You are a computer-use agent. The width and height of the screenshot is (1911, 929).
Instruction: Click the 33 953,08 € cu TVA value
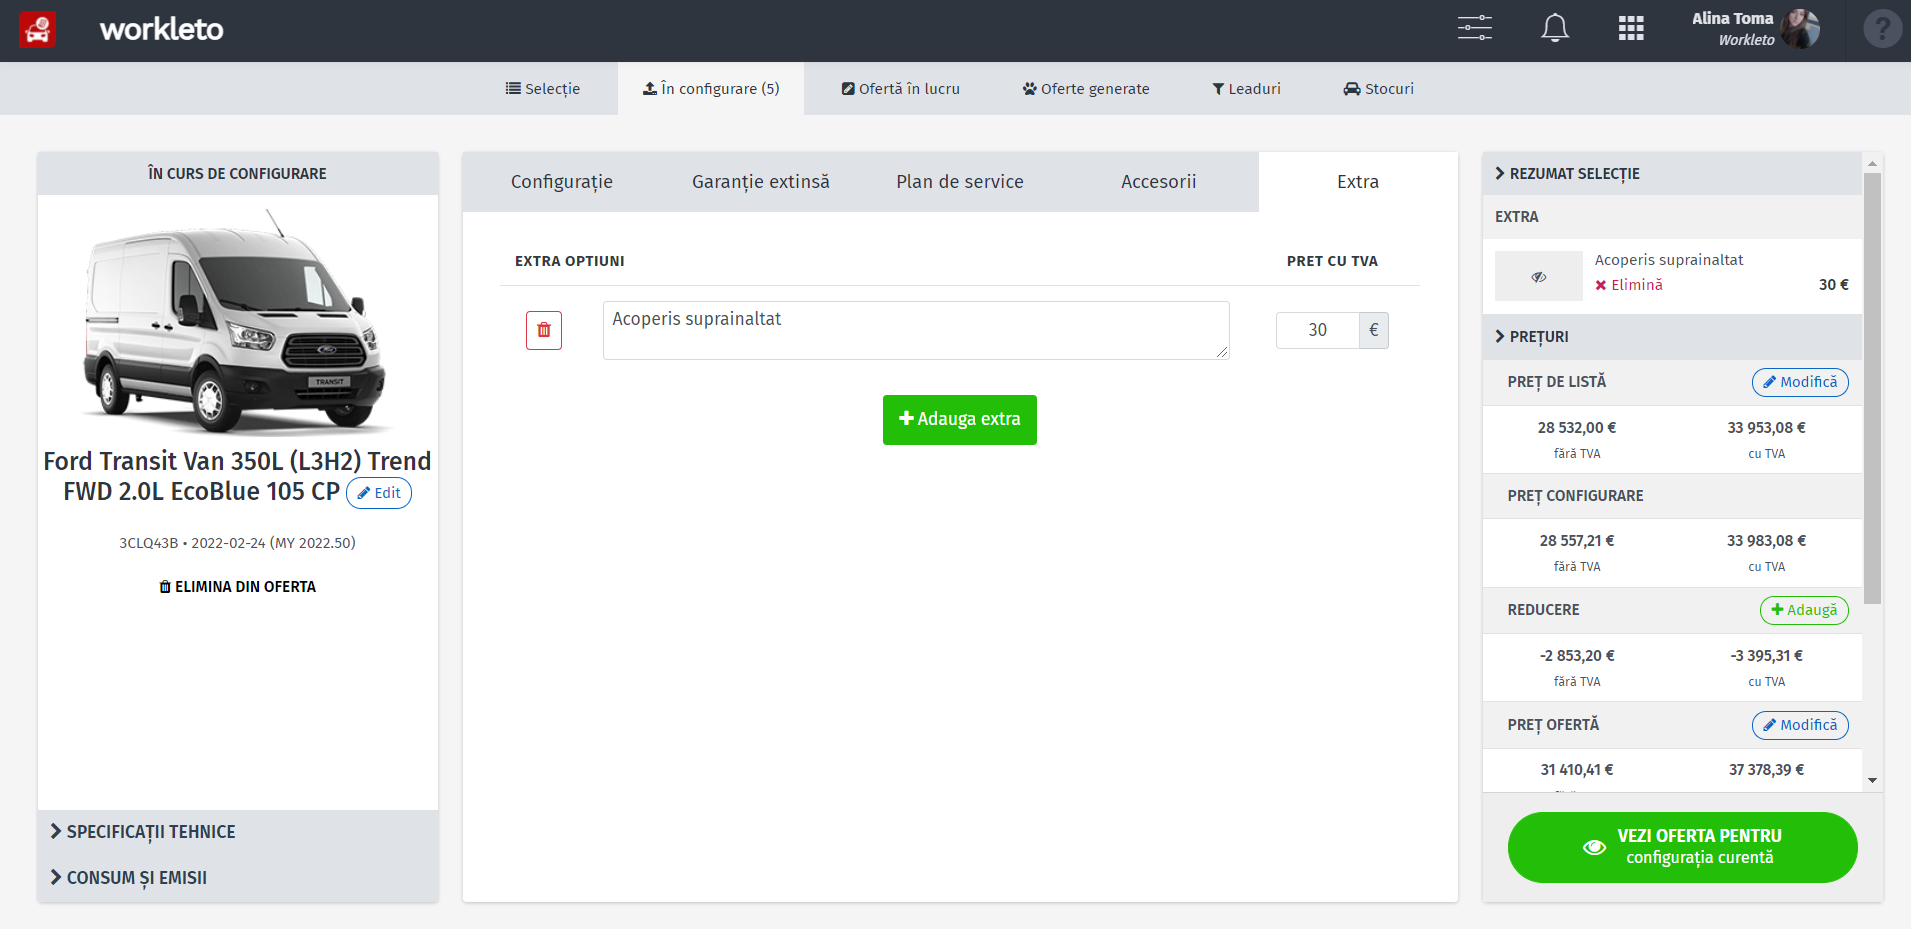(1767, 428)
